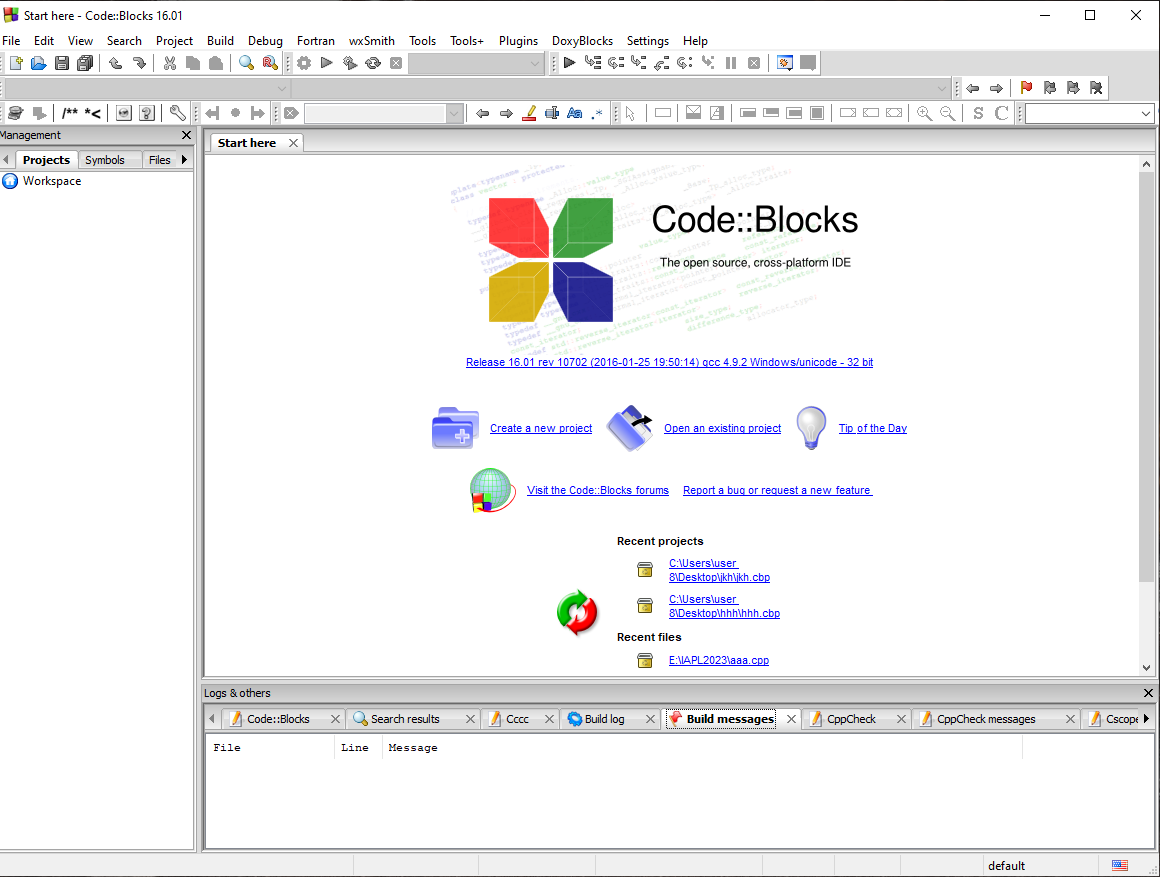This screenshot has height=877, width=1160.
Task: Click the red highlight marker icon
Action: (x=530, y=113)
